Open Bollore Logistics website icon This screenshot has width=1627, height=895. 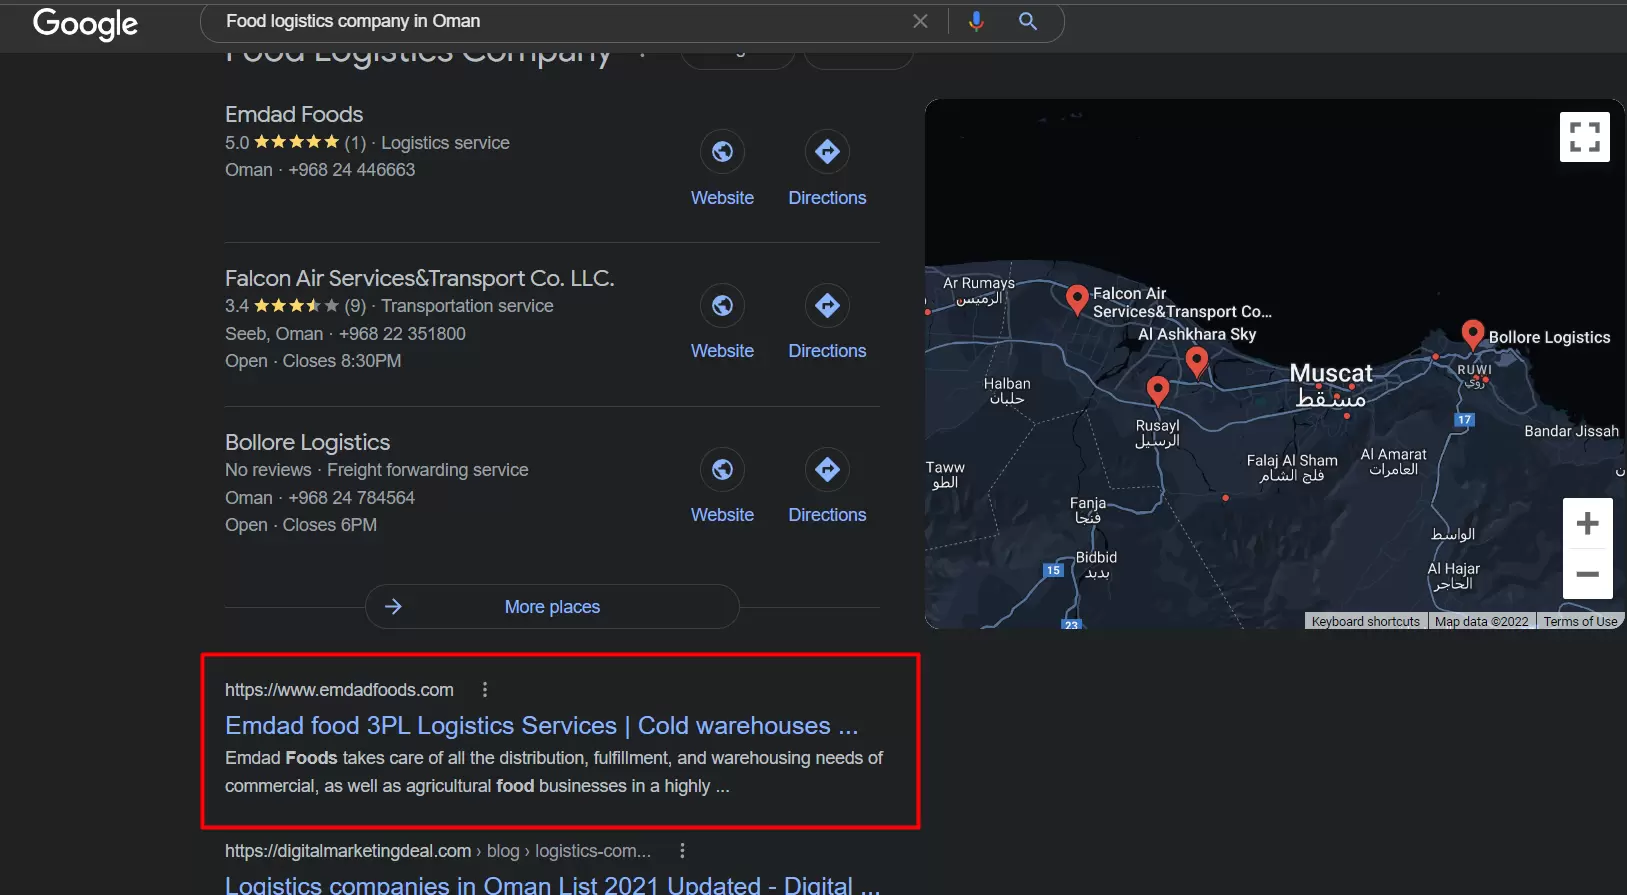click(722, 470)
